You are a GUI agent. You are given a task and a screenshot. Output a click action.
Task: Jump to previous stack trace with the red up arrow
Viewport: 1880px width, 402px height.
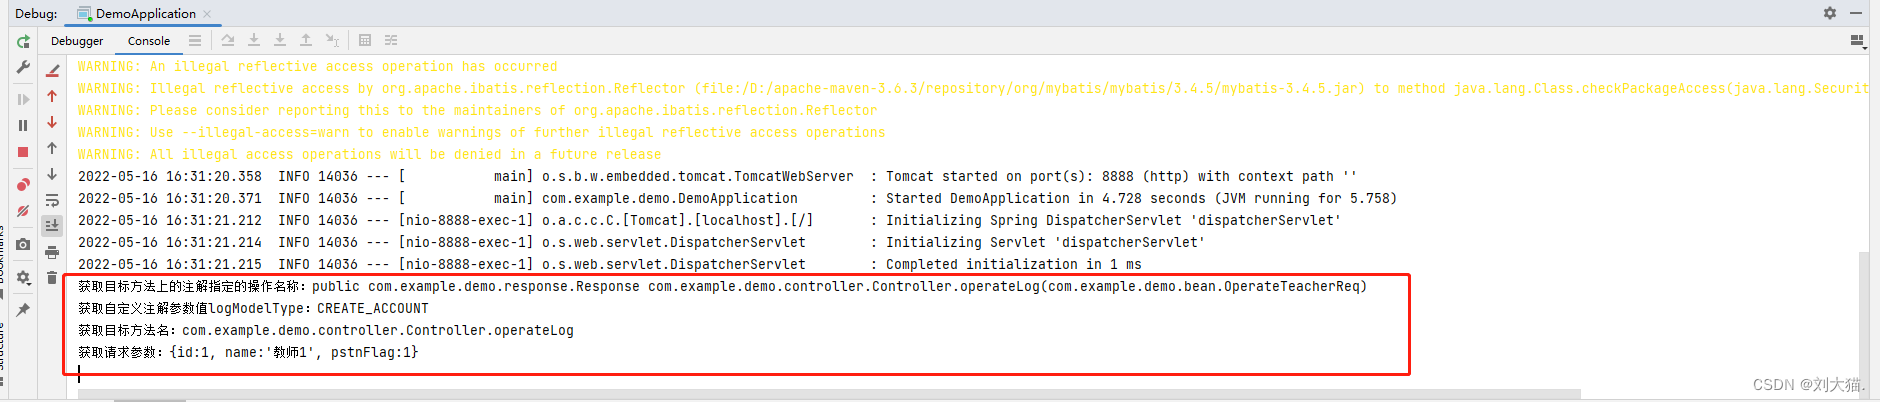53,96
